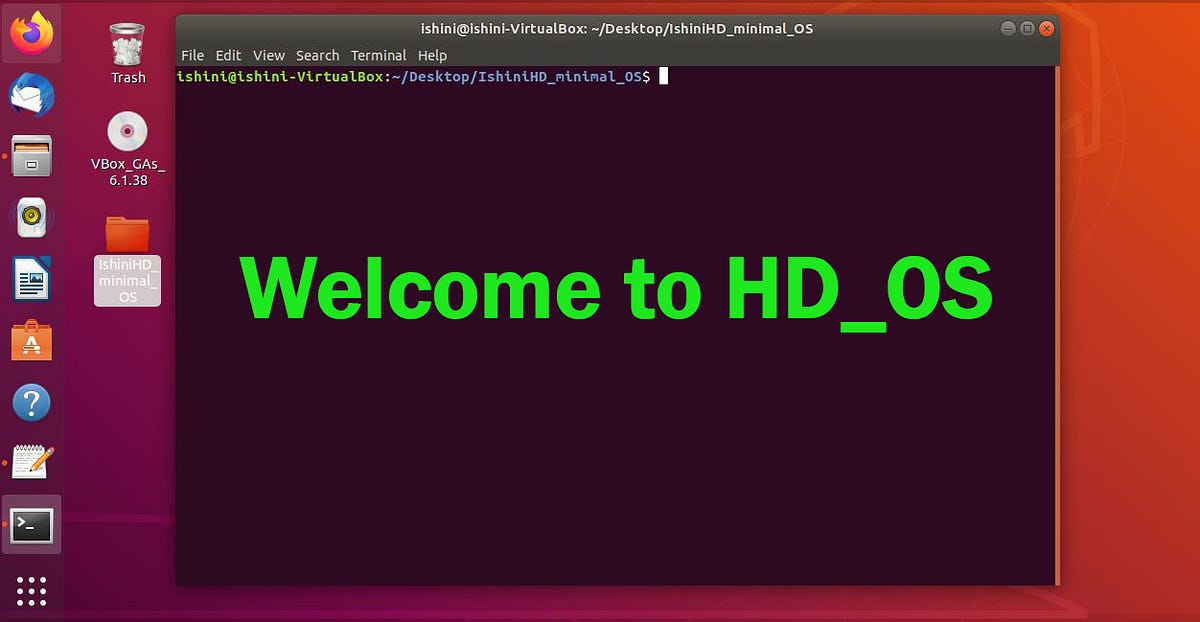The image size is (1200, 622).
Task: Open LibreOffice Writer from the dock
Action: 31,279
